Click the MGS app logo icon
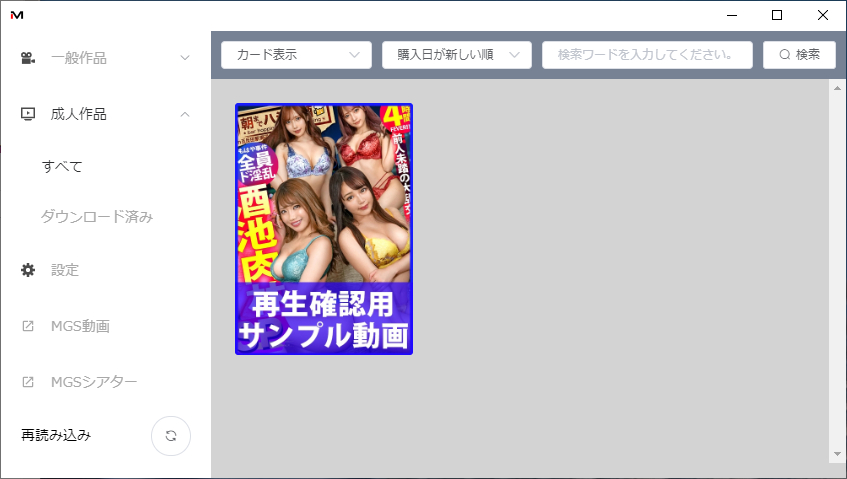The height and width of the screenshot is (479, 847). click(x=17, y=15)
